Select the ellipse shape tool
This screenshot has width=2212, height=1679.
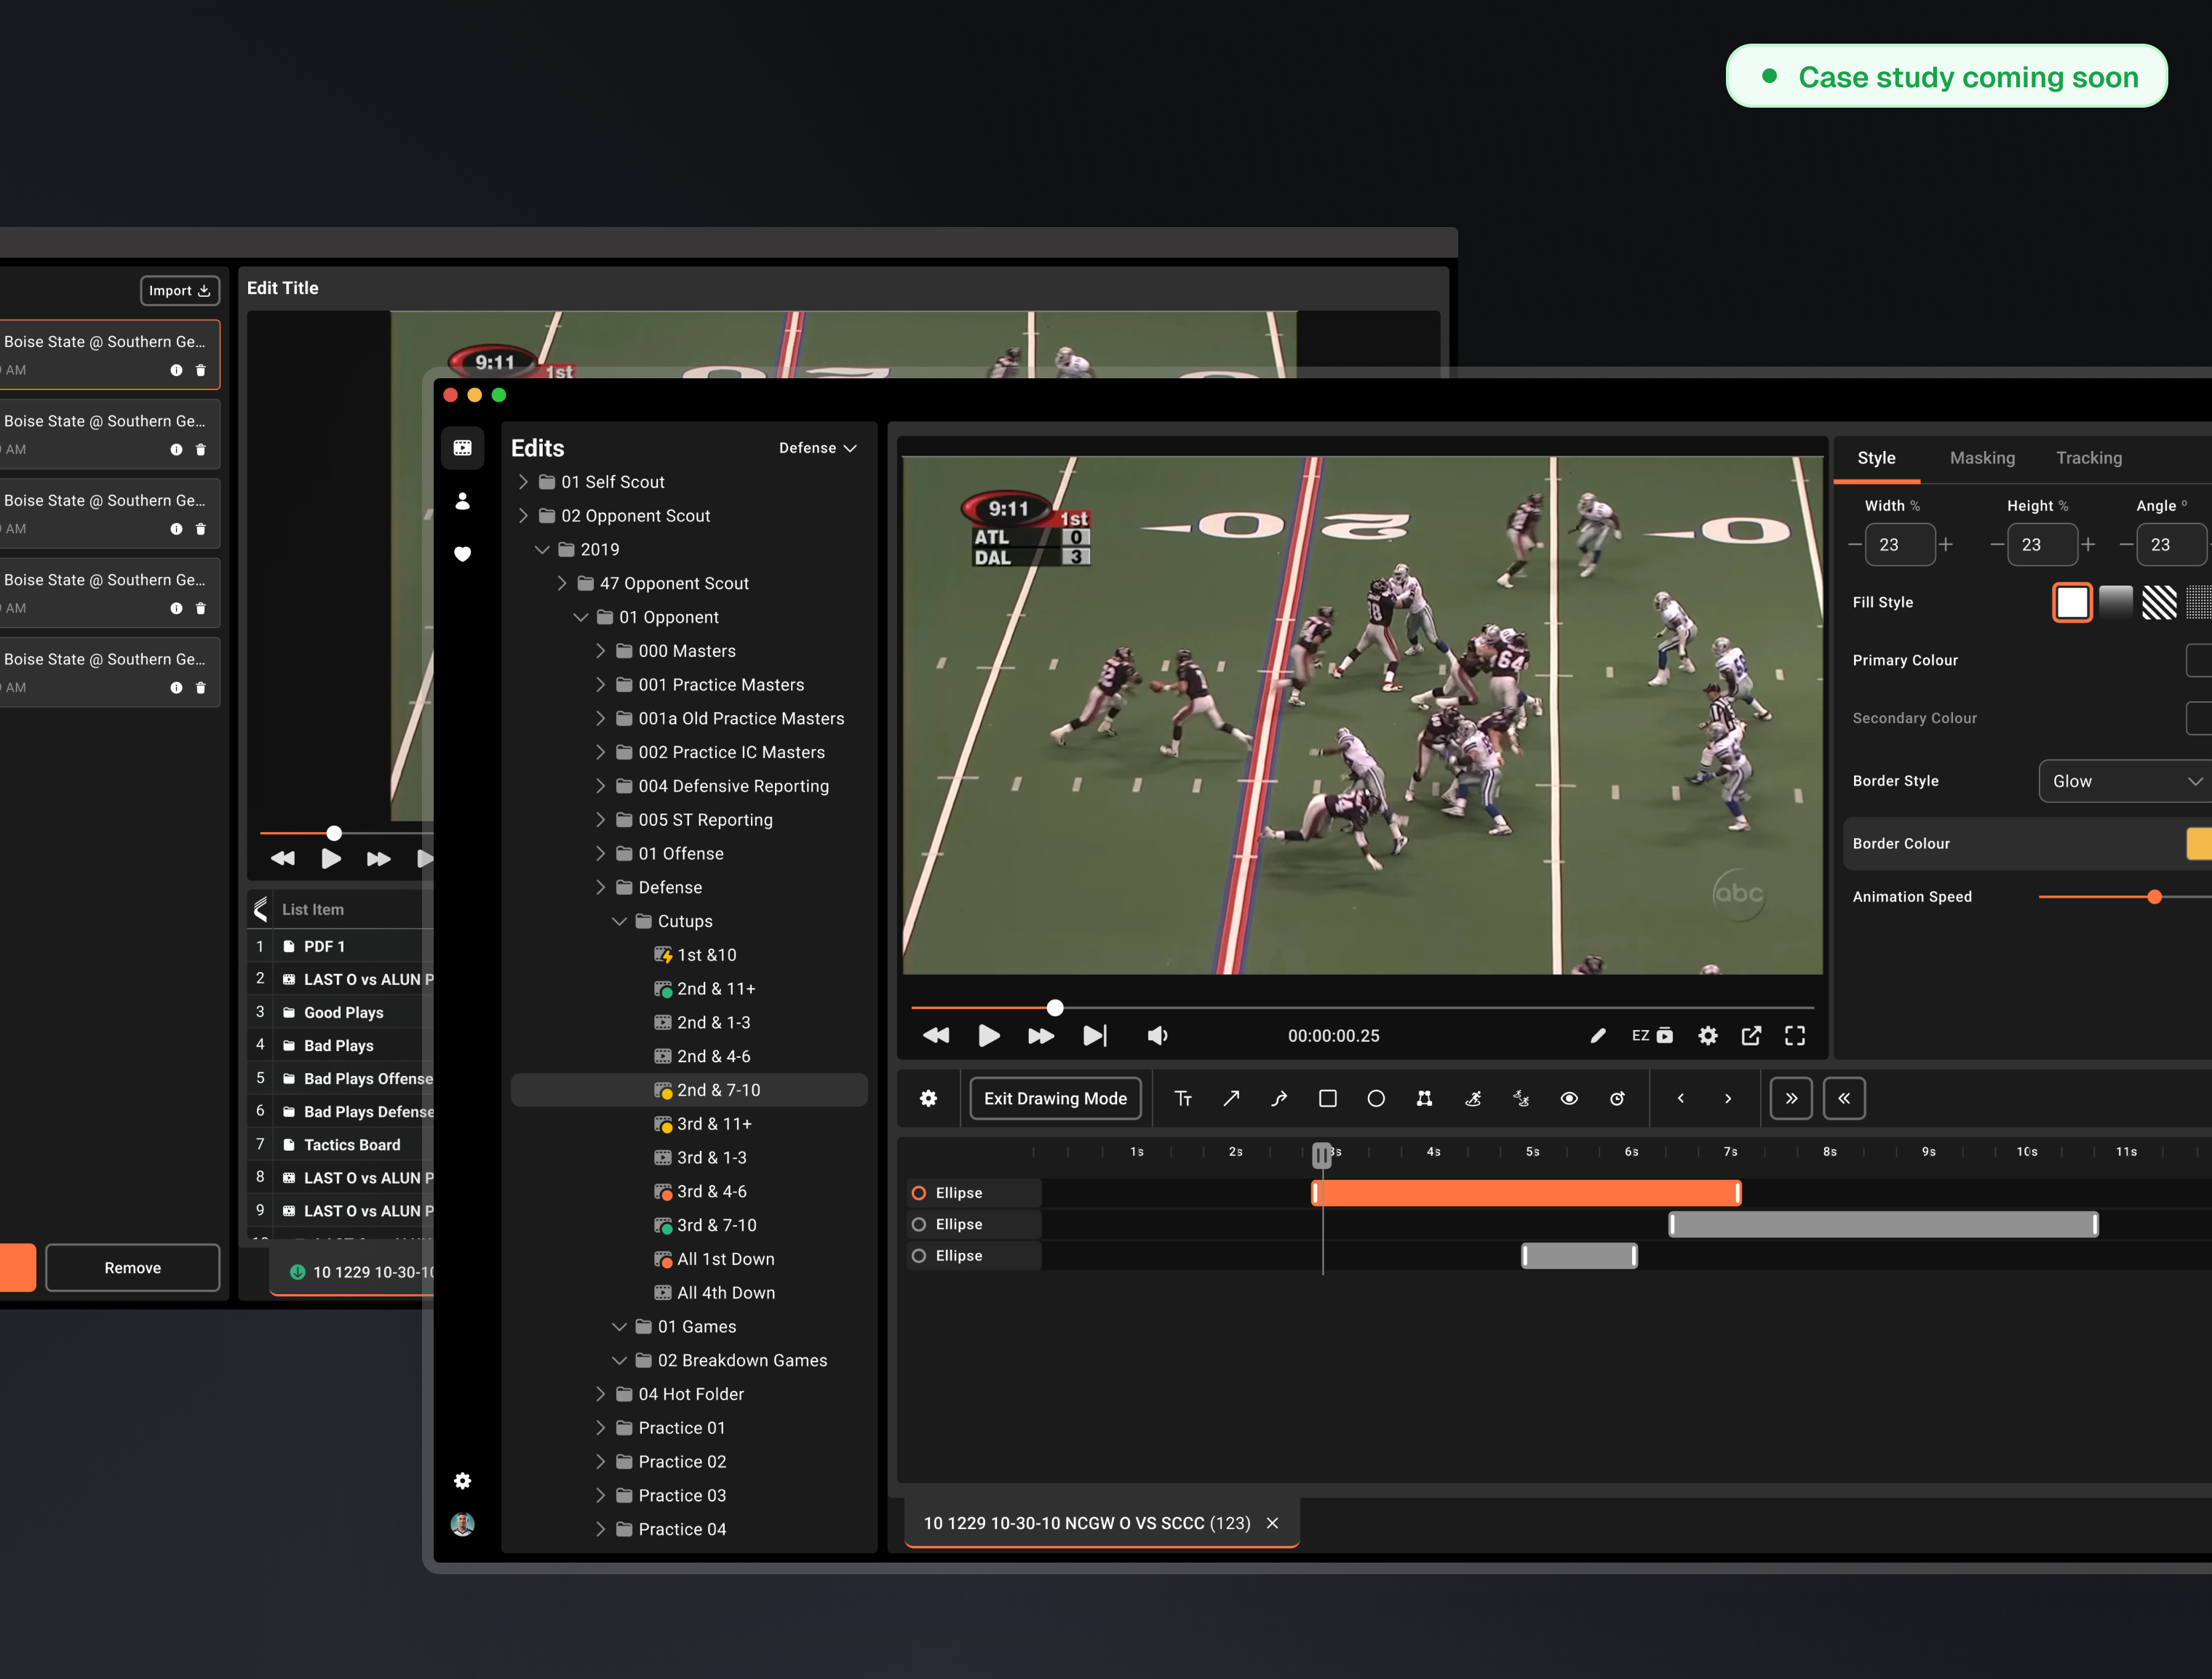pos(1375,1098)
